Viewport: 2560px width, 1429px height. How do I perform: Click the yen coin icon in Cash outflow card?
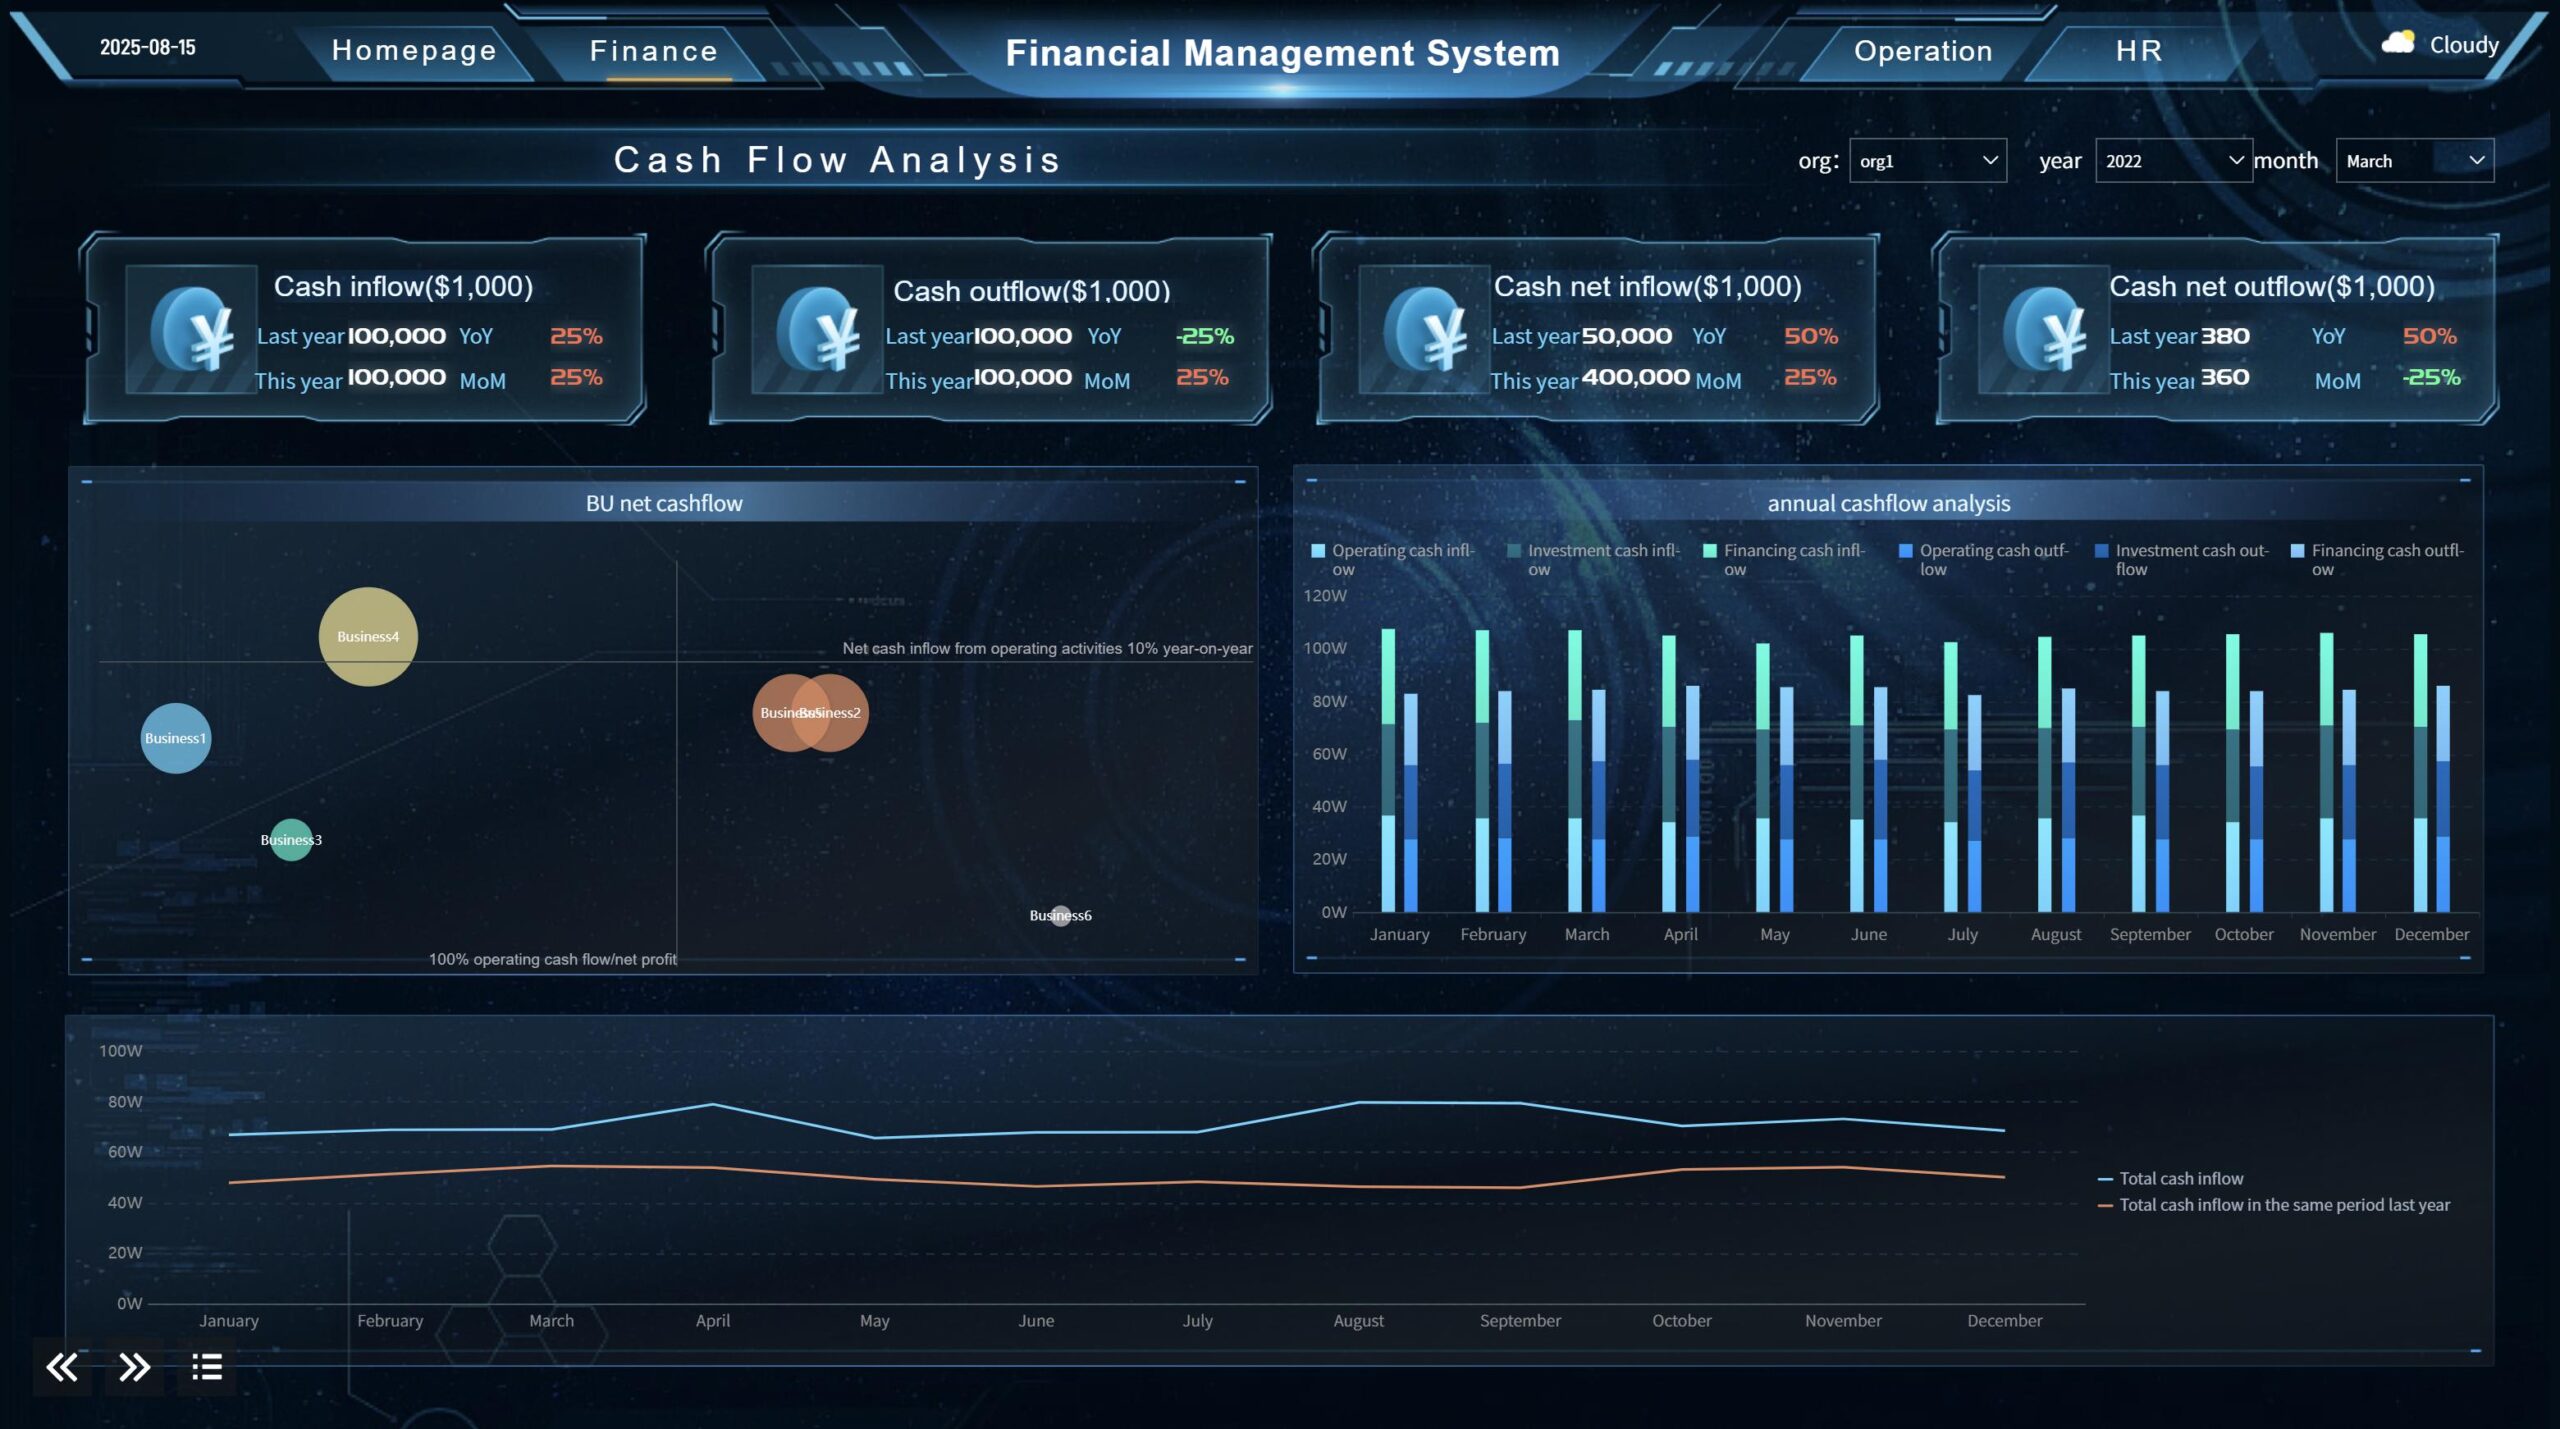(819, 329)
